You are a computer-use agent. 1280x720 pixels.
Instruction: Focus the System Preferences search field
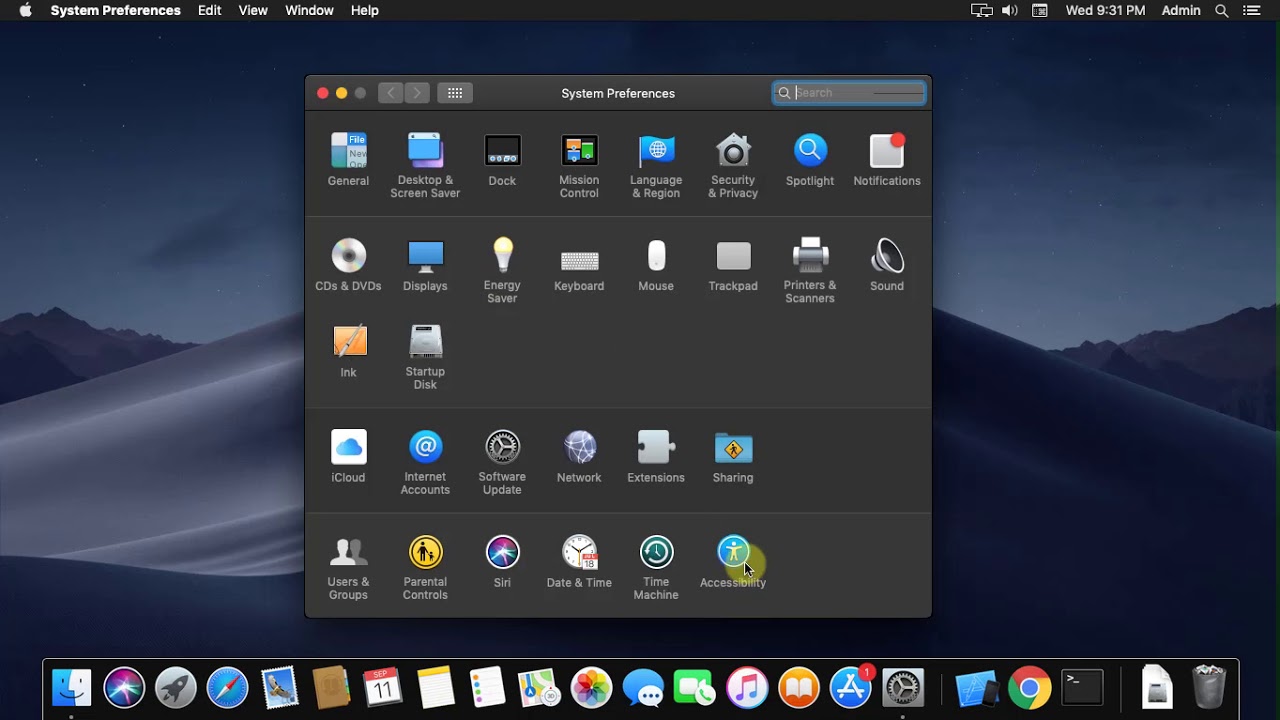point(849,93)
